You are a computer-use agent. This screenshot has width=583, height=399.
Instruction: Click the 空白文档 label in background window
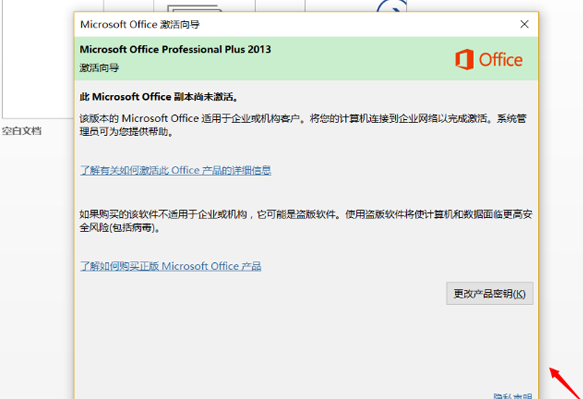pyautogui.click(x=22, y=131)
